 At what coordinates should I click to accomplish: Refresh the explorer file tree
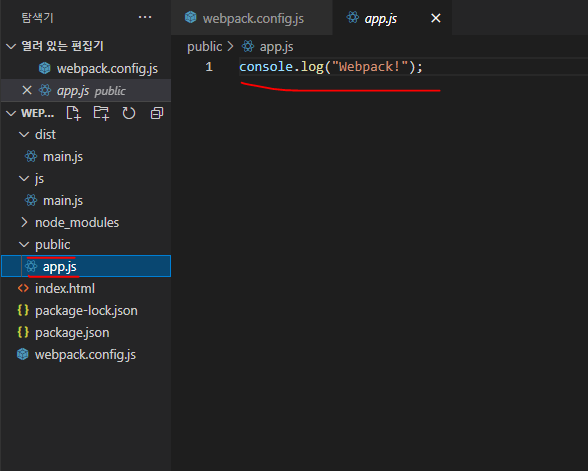129,113
